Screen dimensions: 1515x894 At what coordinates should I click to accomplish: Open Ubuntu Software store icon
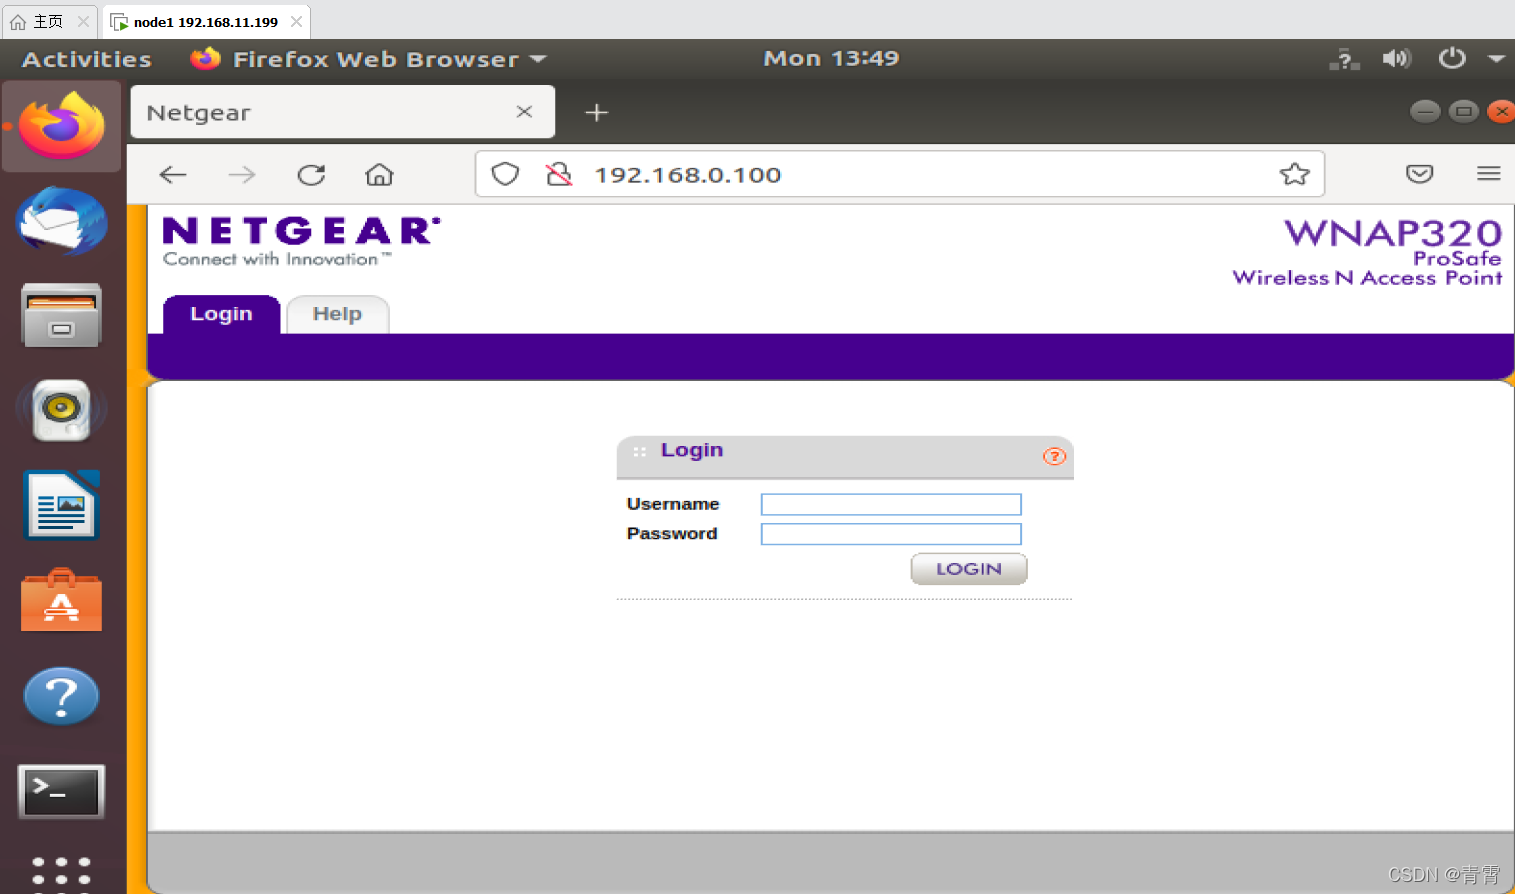point(61,601)
